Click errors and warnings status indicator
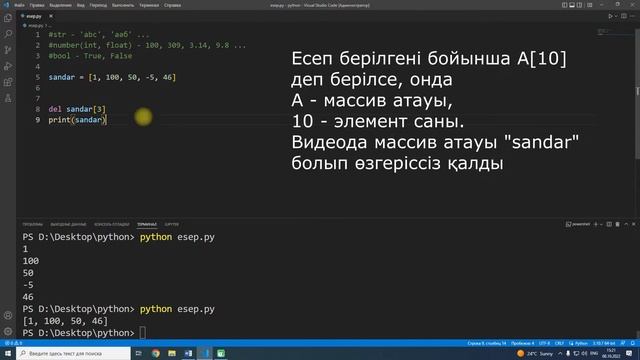Viewport: 640px width, 360px height. (x=13, y=343)
